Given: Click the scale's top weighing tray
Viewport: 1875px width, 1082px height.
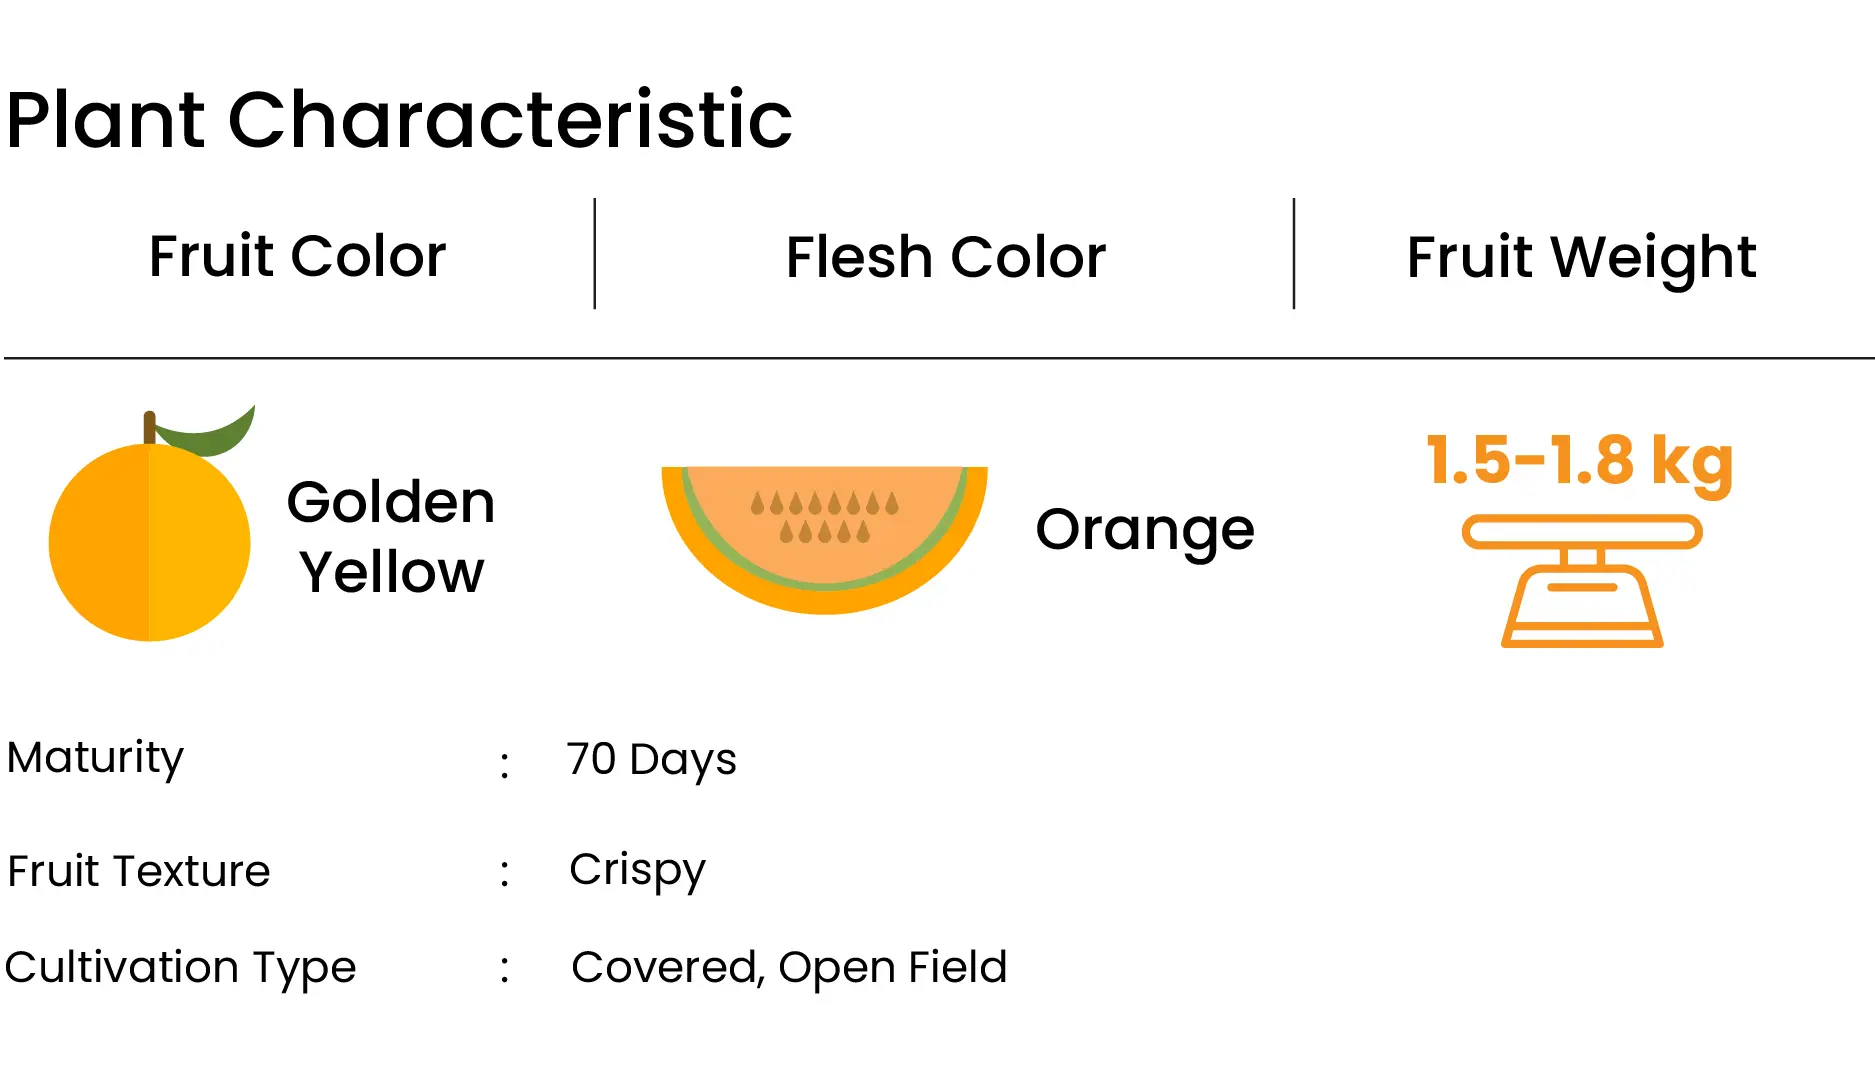Looking at the screenshot, I should (1582, 532).
